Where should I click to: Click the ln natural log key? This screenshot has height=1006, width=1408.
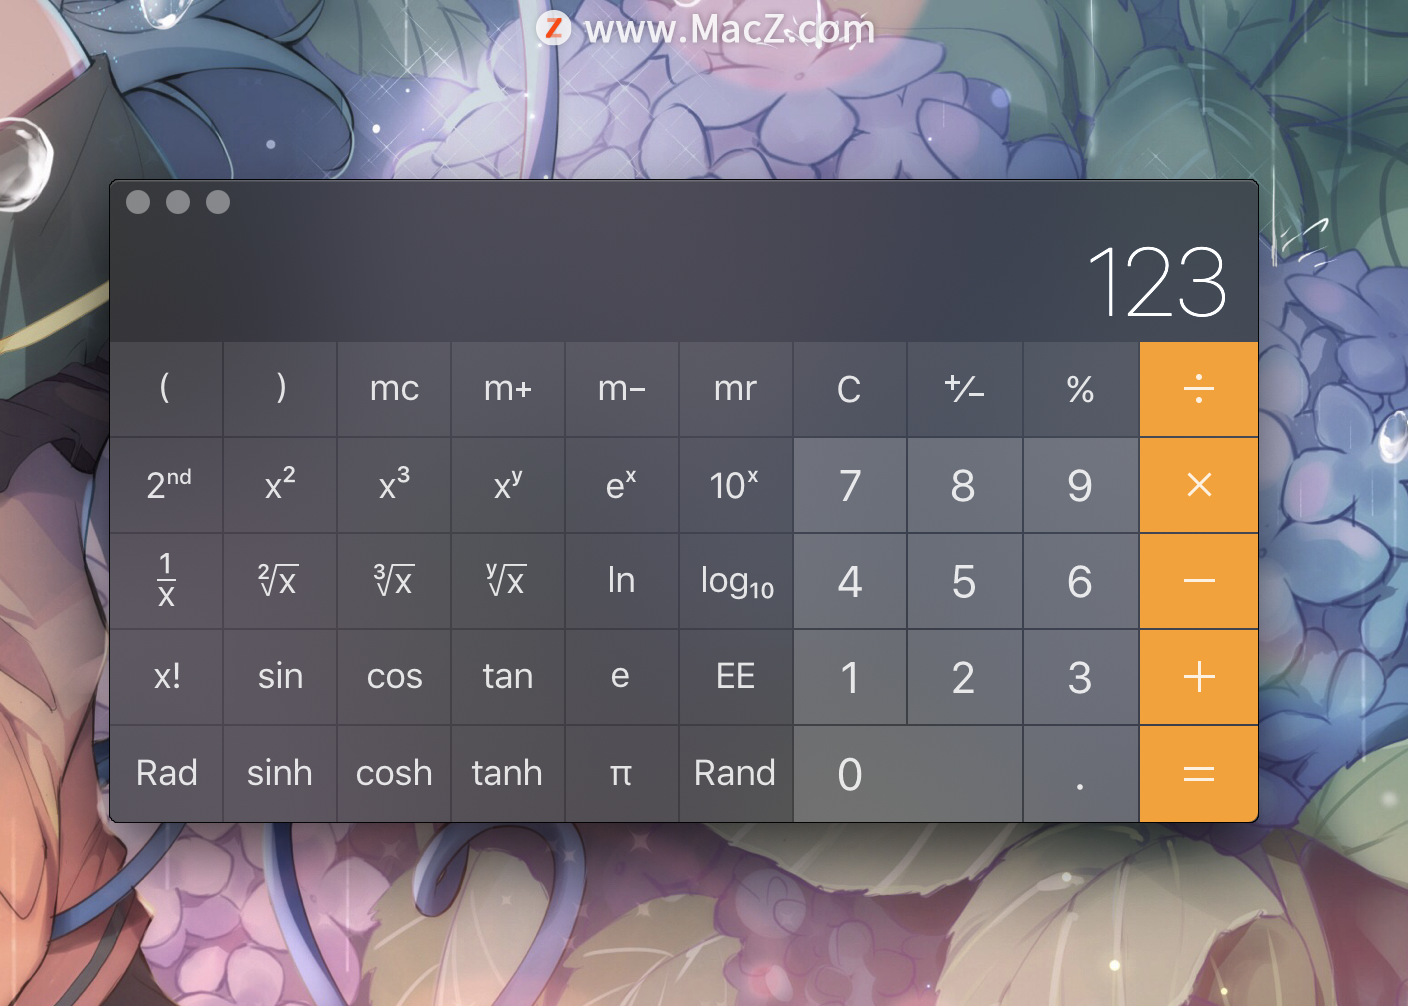tap(622, 581)
